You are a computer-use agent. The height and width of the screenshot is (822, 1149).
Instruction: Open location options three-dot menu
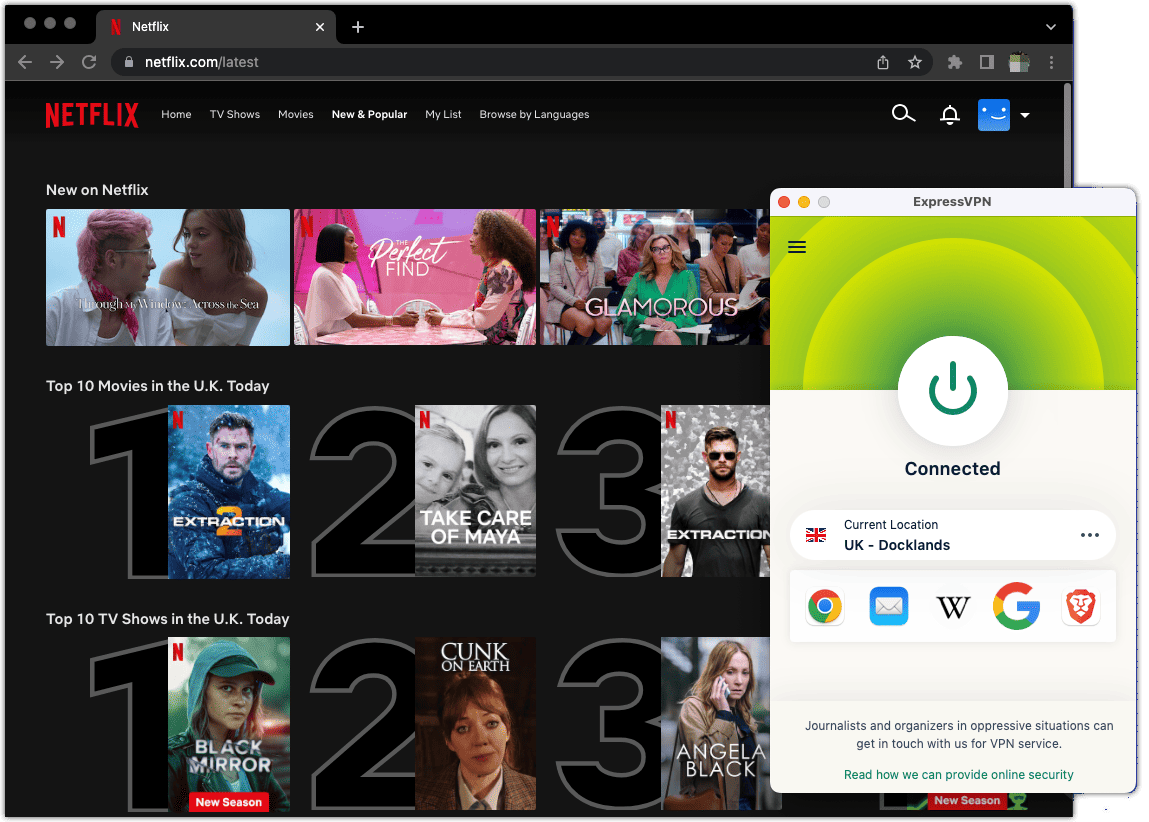coord(1090,535)
